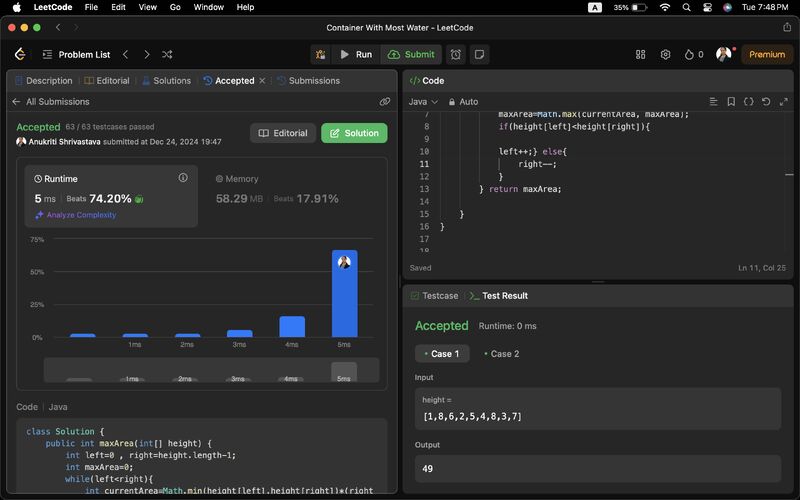Open the Edit menu
The width and height of the screenshot is (800, 500).
coord(118,7)
